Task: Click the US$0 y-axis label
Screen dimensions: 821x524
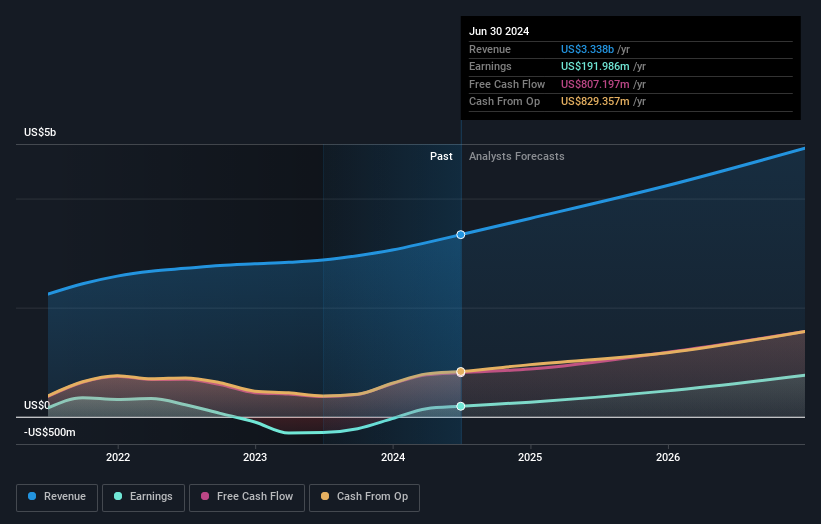Action: pyautogui.click(x=37, y=405)
